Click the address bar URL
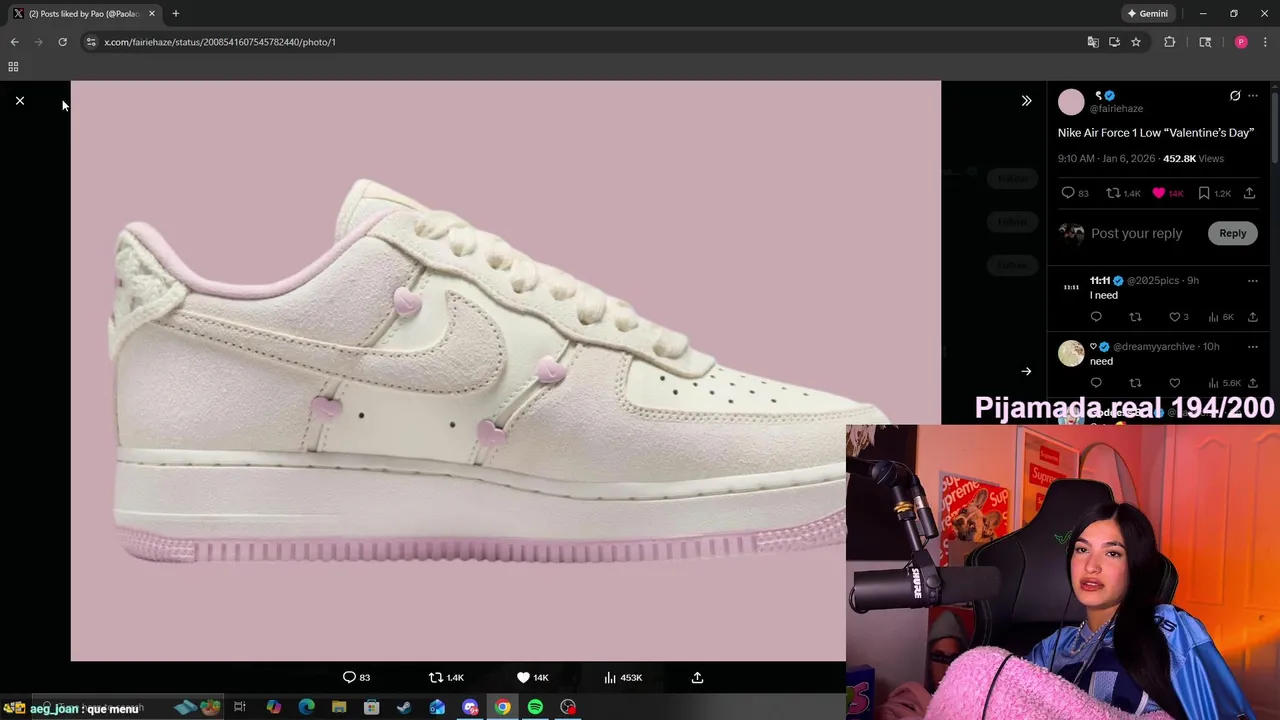This screenshot has height=720, width=1280. [x=220, y=42]
